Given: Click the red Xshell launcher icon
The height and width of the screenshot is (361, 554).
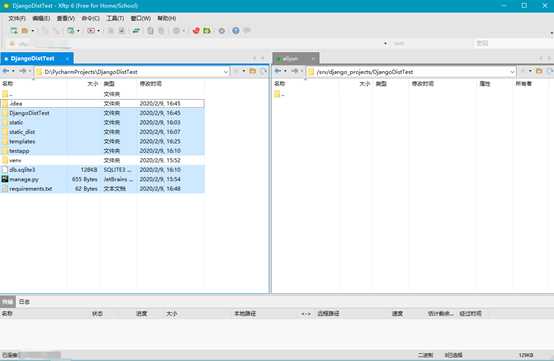Looking at the screenshot, I should point(196,31).
